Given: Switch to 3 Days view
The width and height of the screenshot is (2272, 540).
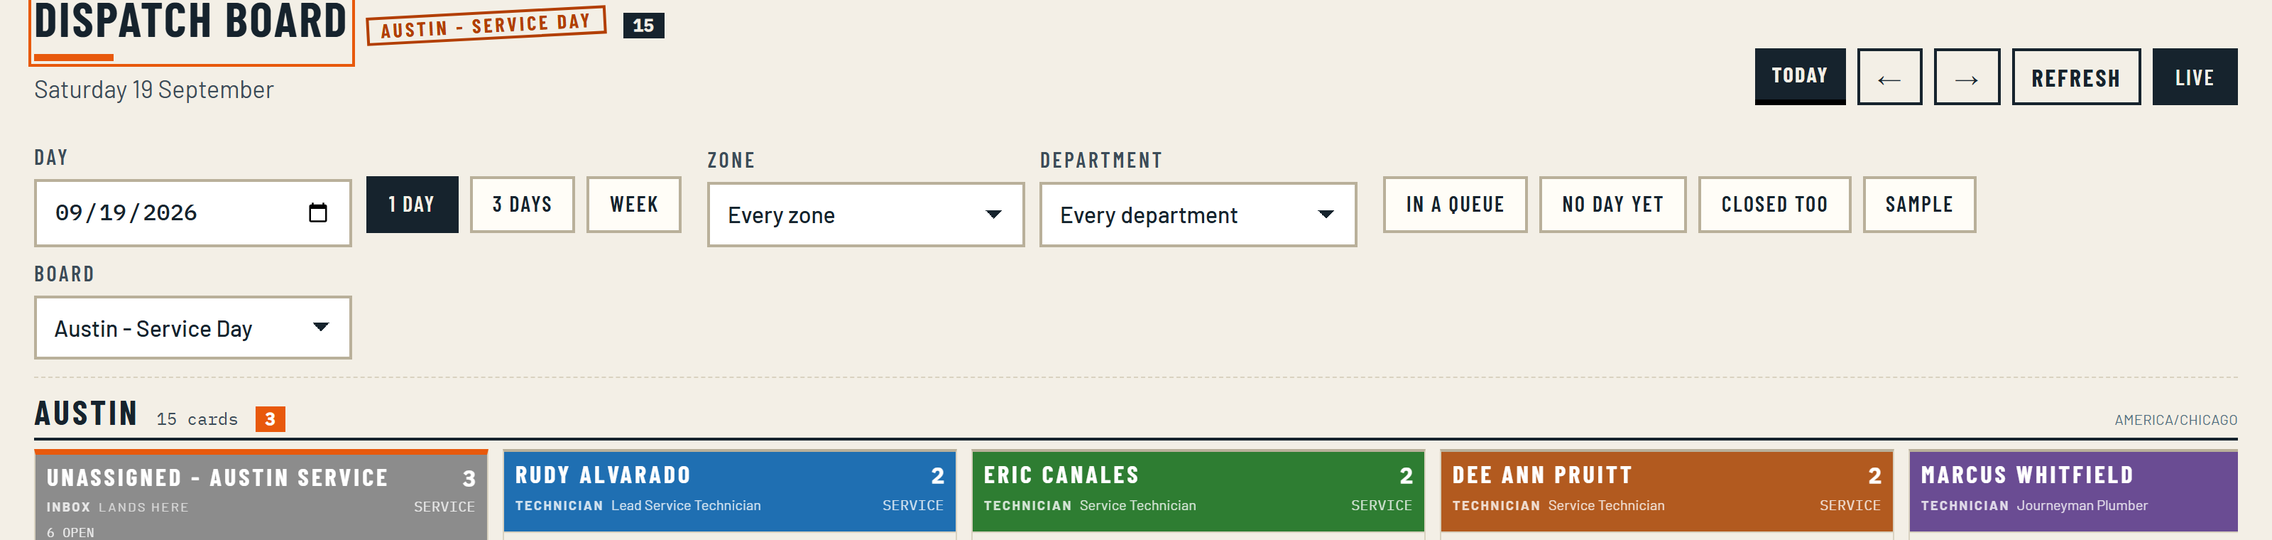Looking at the screenshot, I should coord(522,205).
